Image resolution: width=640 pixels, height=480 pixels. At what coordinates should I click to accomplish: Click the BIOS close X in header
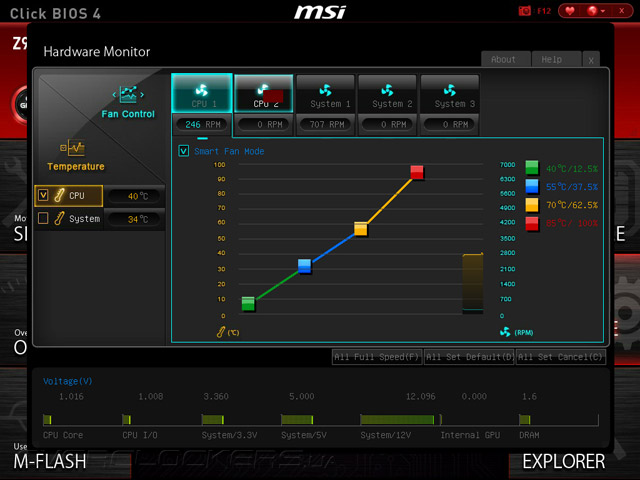pyautogui.click(x=621, y=11)
